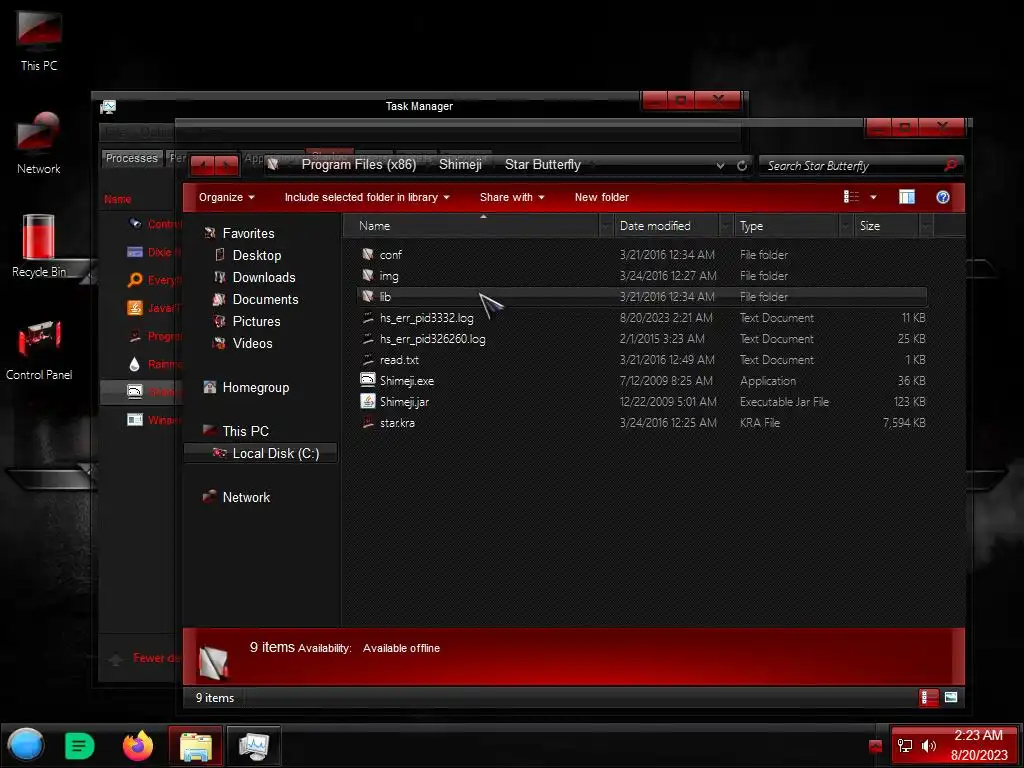Click the Start orb button
The image size is (1024, 768).
click(26, 745)
